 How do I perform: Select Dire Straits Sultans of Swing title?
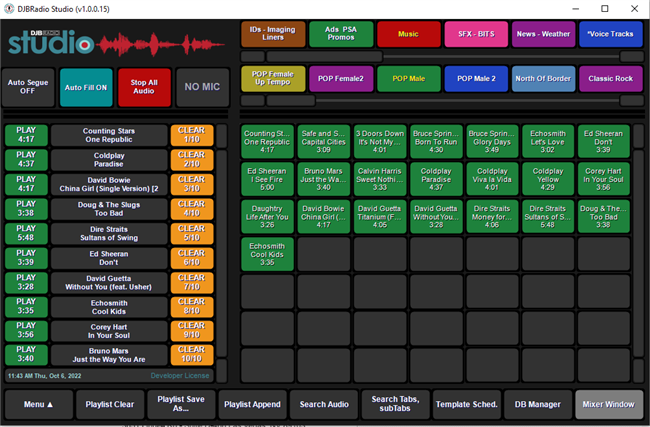tap(109, 233)
